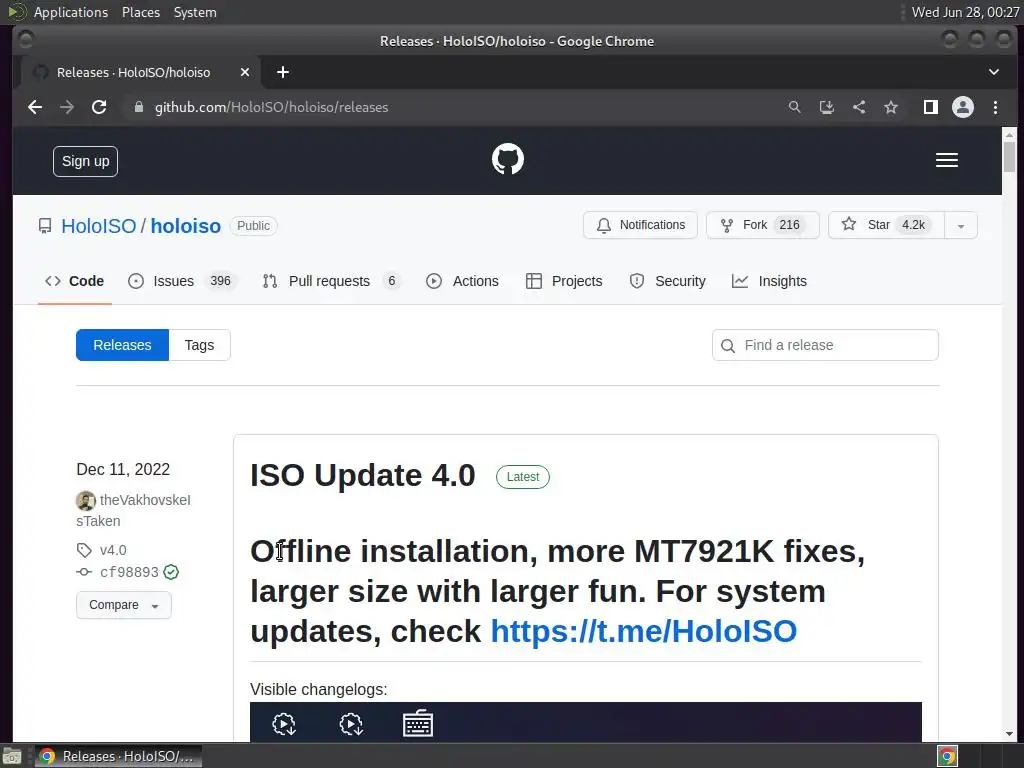Image resolution: width=1024 pixels, height=768 pixels.
Task: Open Chrome three-dot menu
Action: (995, 107)
